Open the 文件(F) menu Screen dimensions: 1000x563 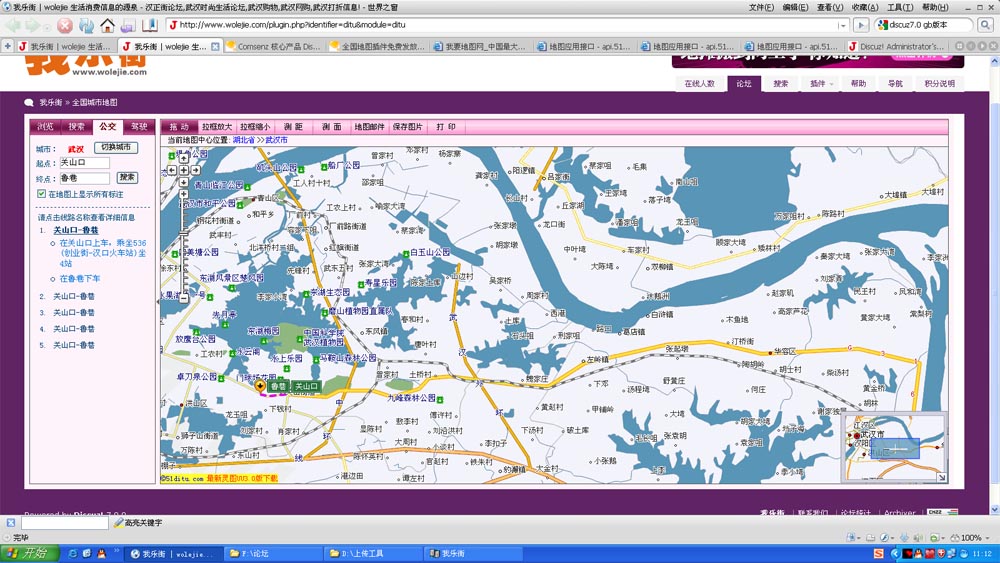[x=761, y=7]
